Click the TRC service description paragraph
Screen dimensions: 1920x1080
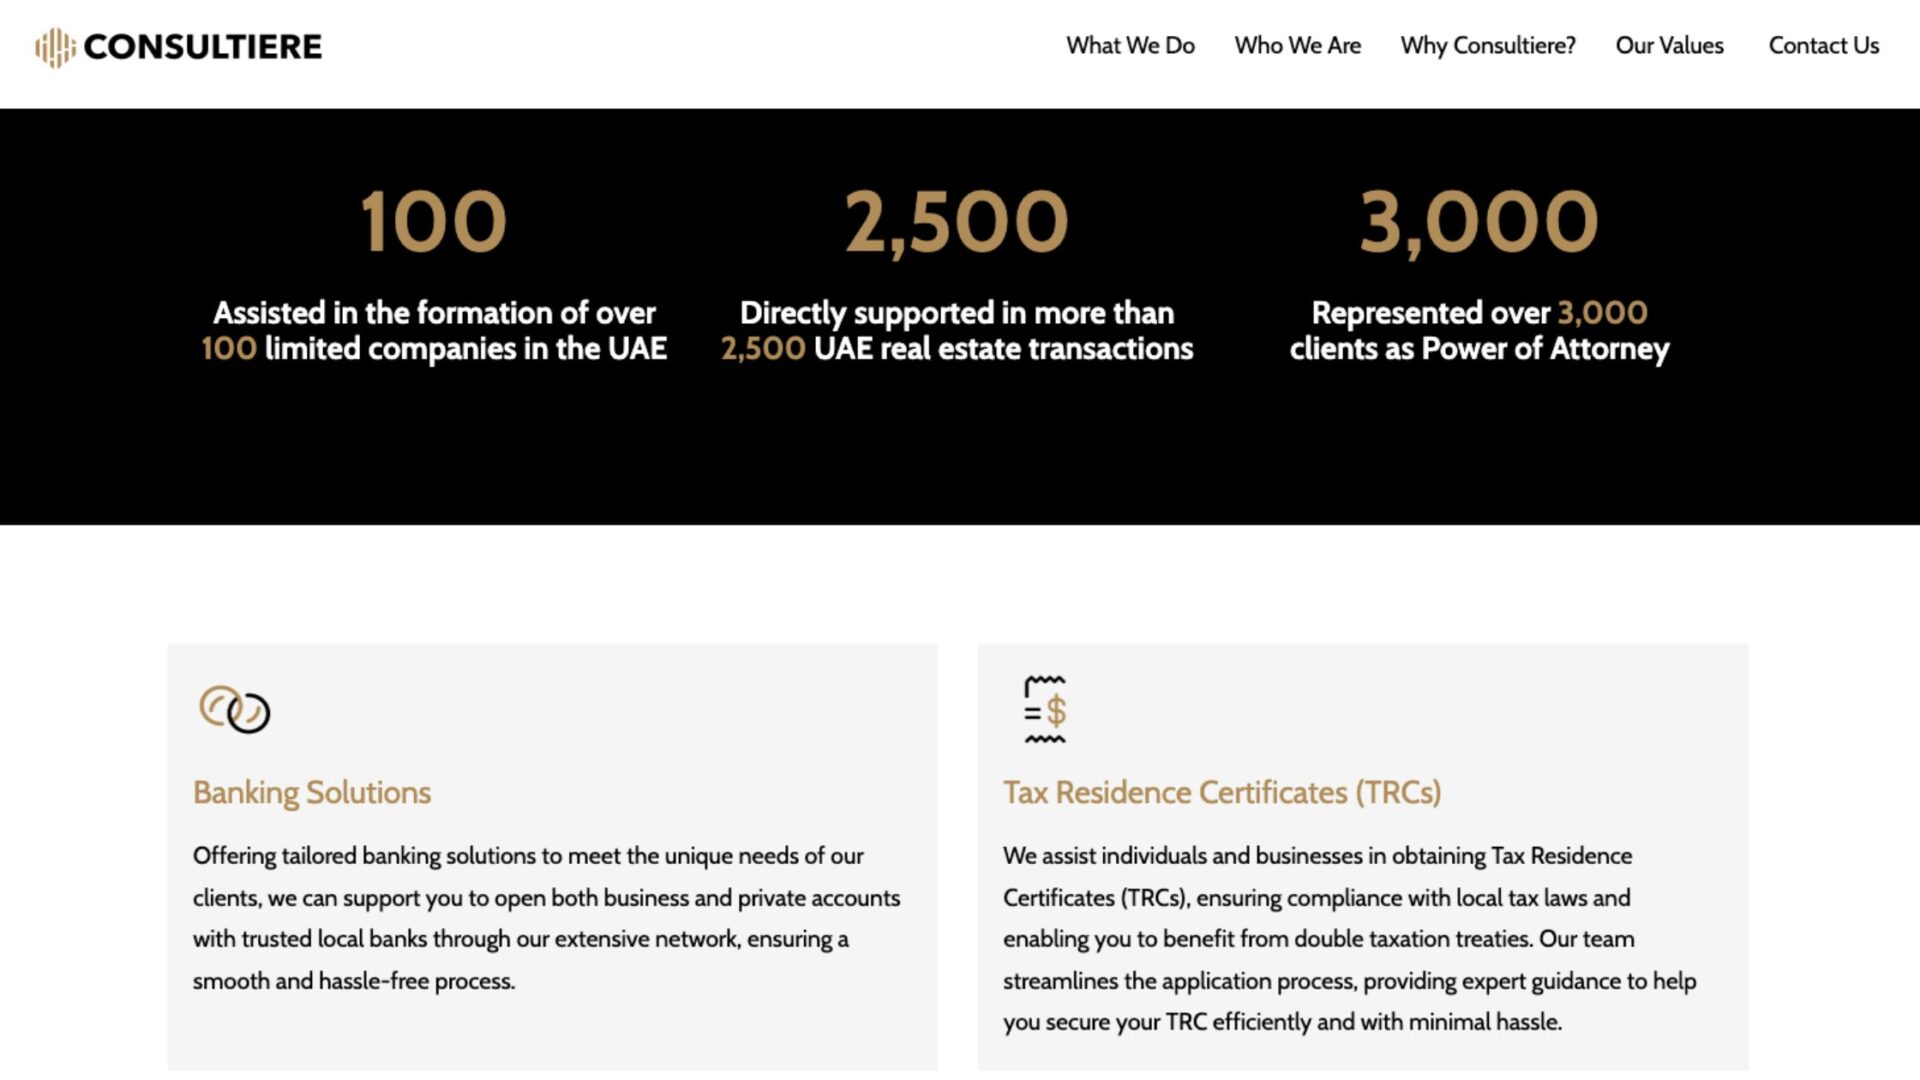click(x=1349, y=938)
